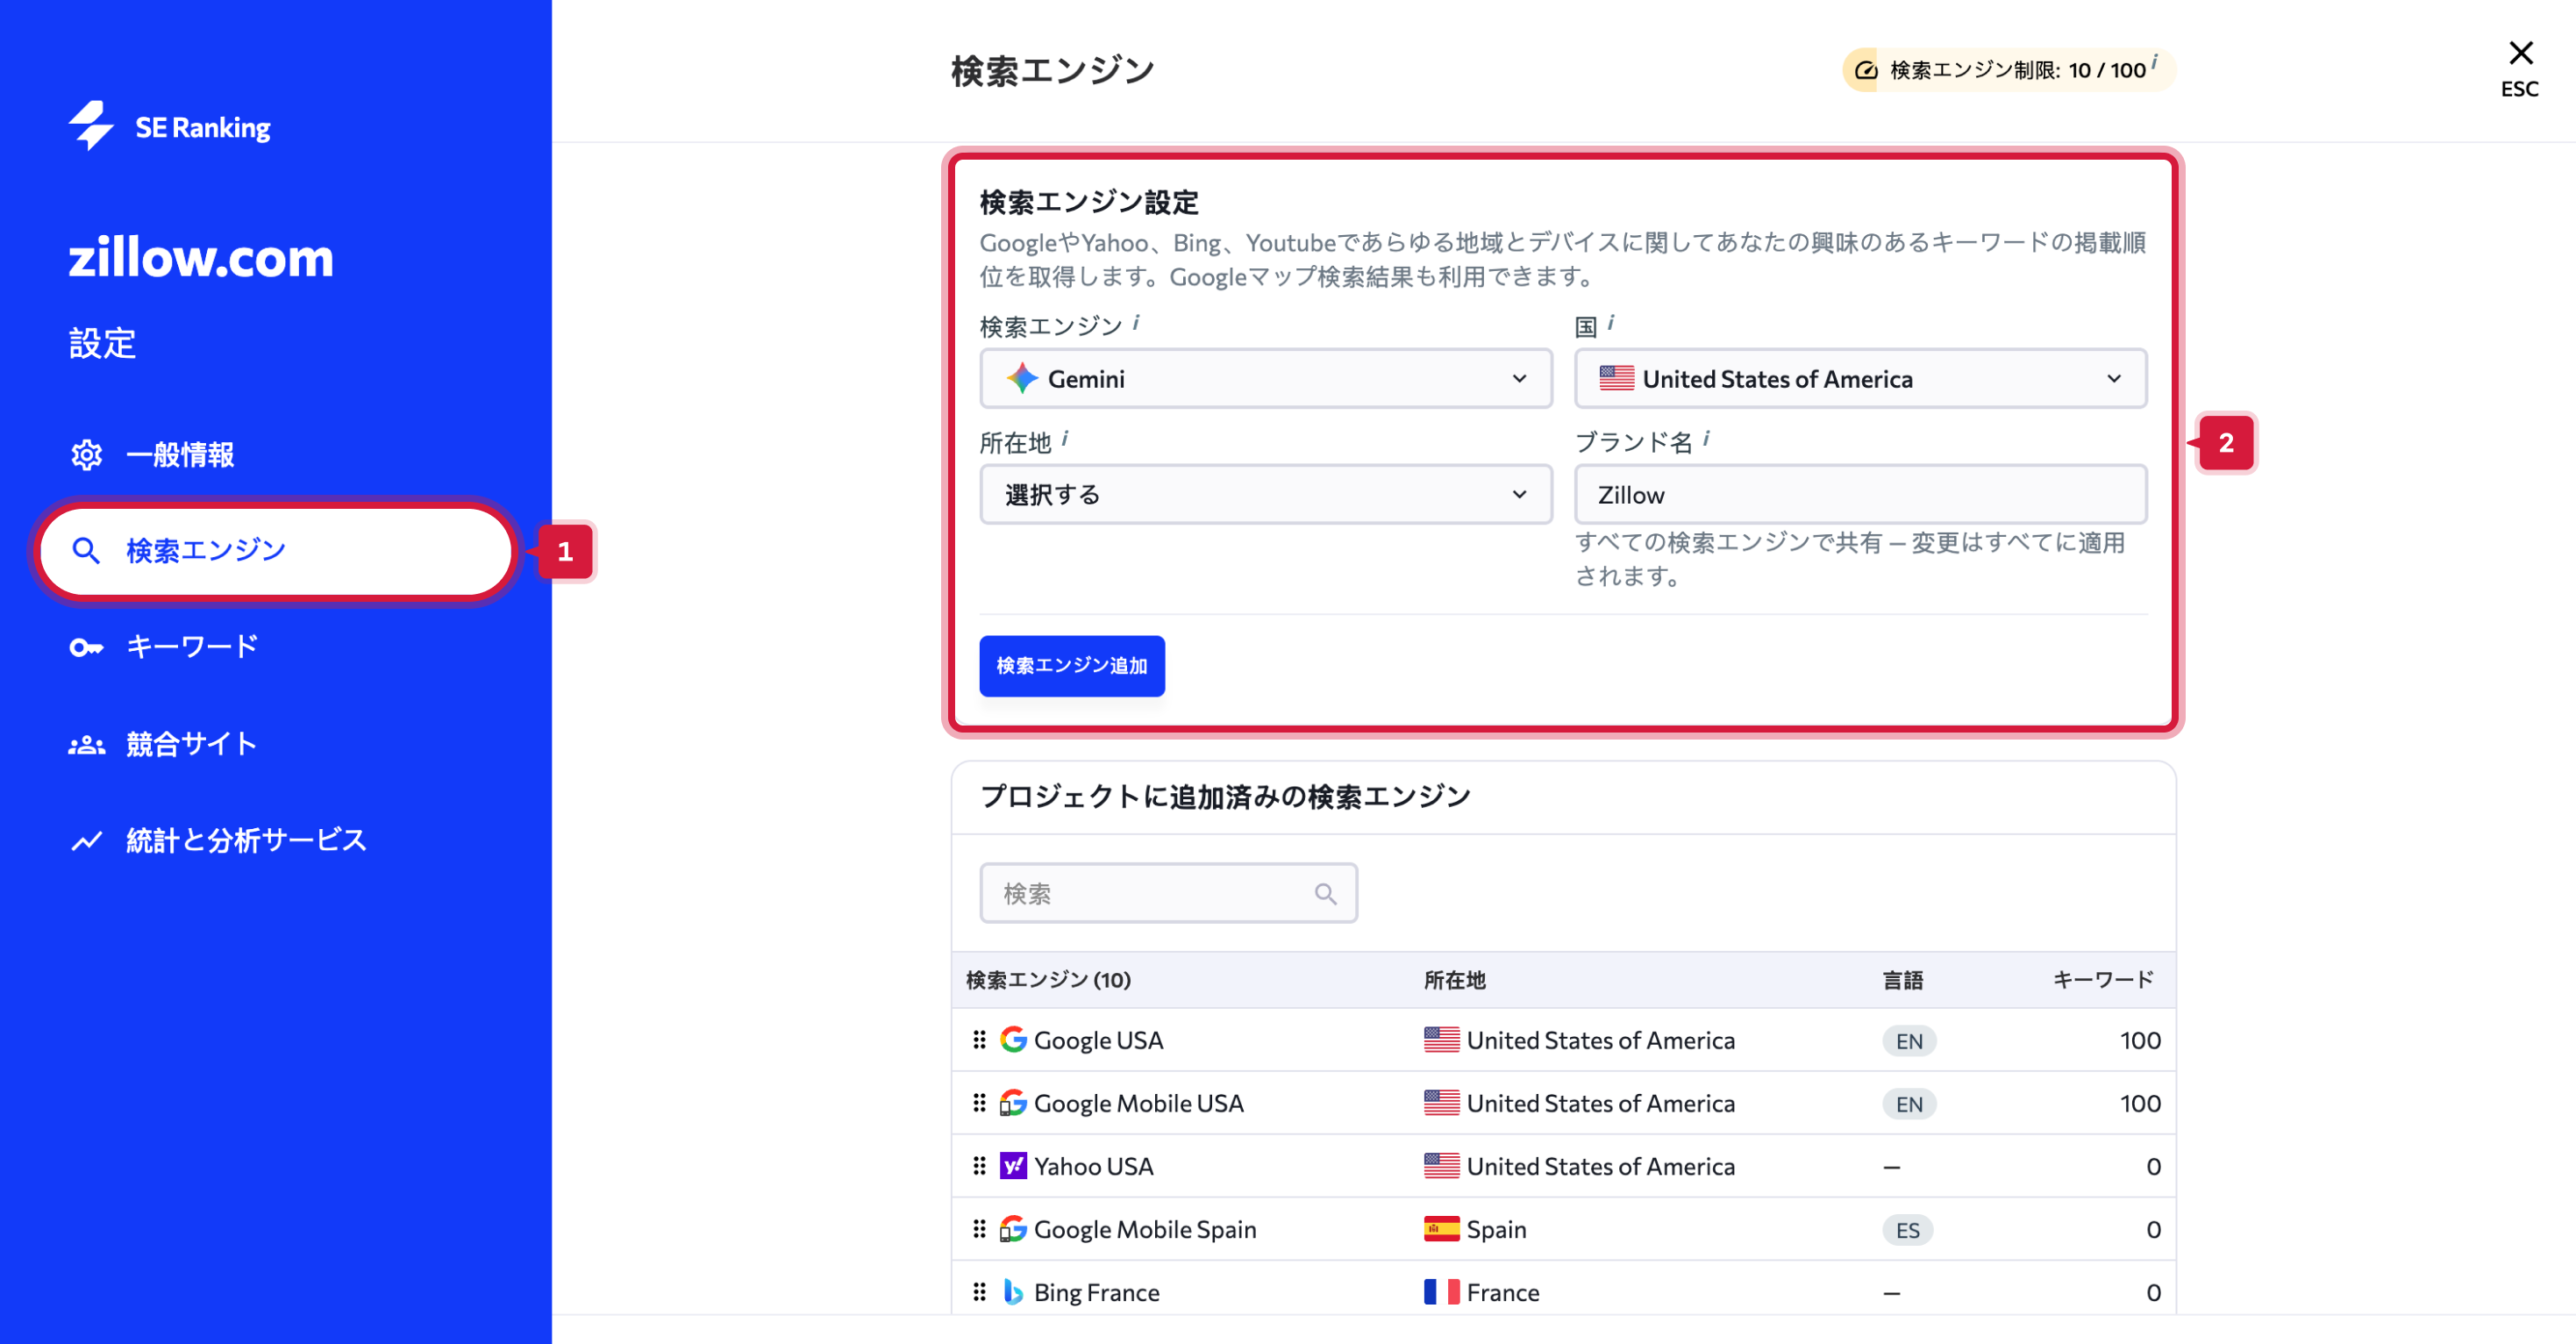
Task: Click the Bing icon next to Bing France
Action: pyautogui.click(x=1013, y=1292)
